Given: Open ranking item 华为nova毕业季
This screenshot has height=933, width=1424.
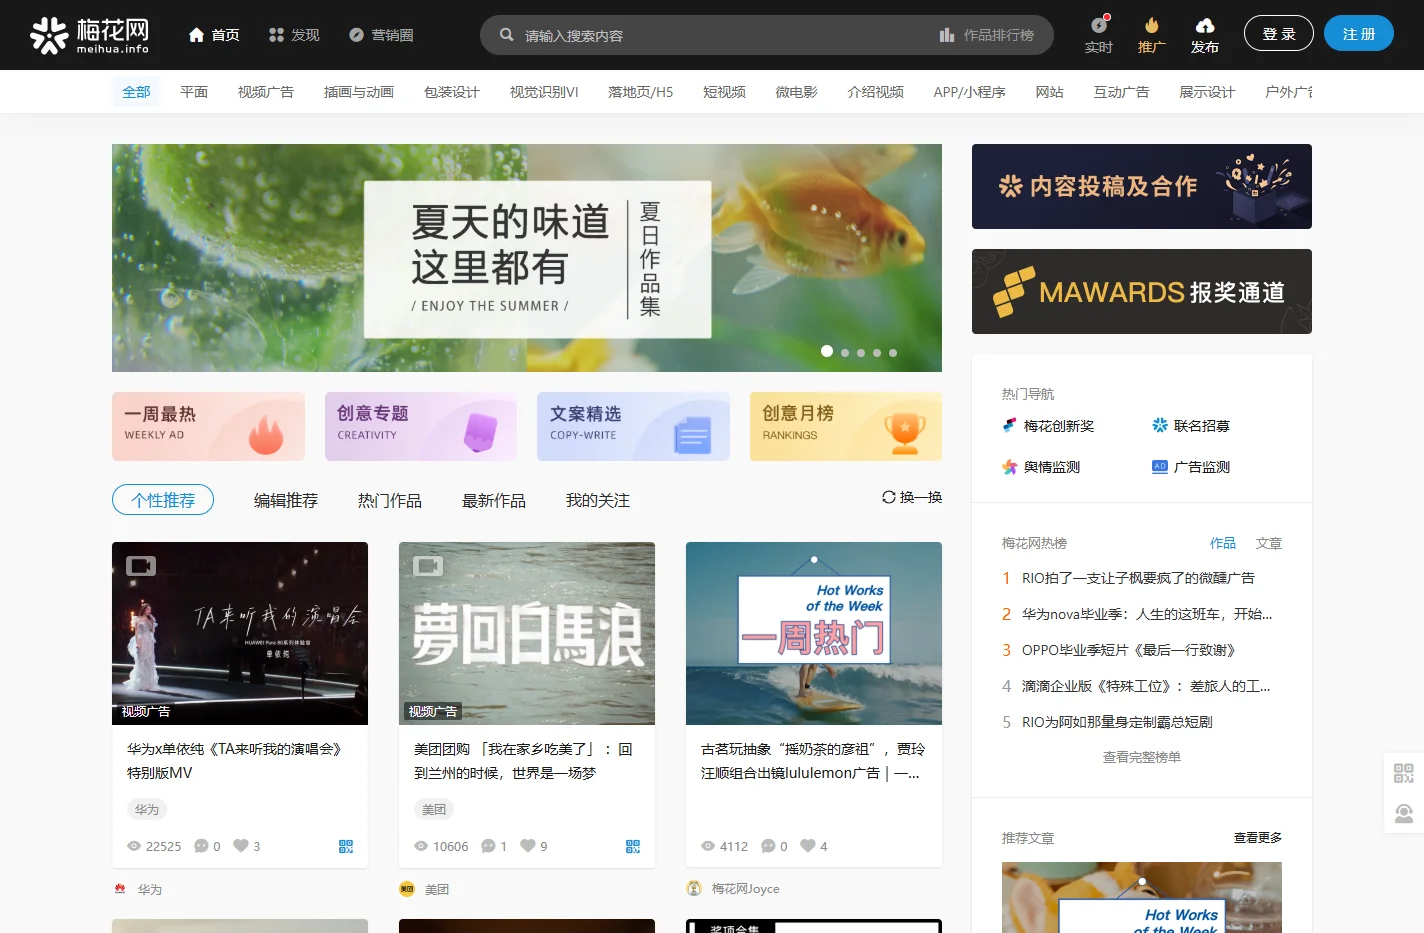Looking at the screenshot, I should pyautogui.click(x=1147, y=614).
